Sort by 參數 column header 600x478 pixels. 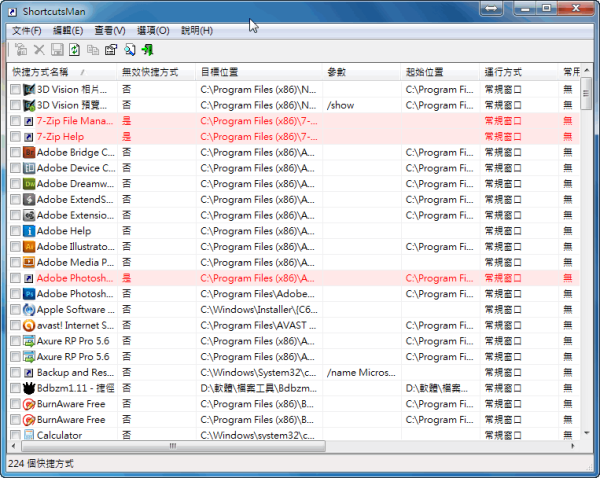coord(362,72)
